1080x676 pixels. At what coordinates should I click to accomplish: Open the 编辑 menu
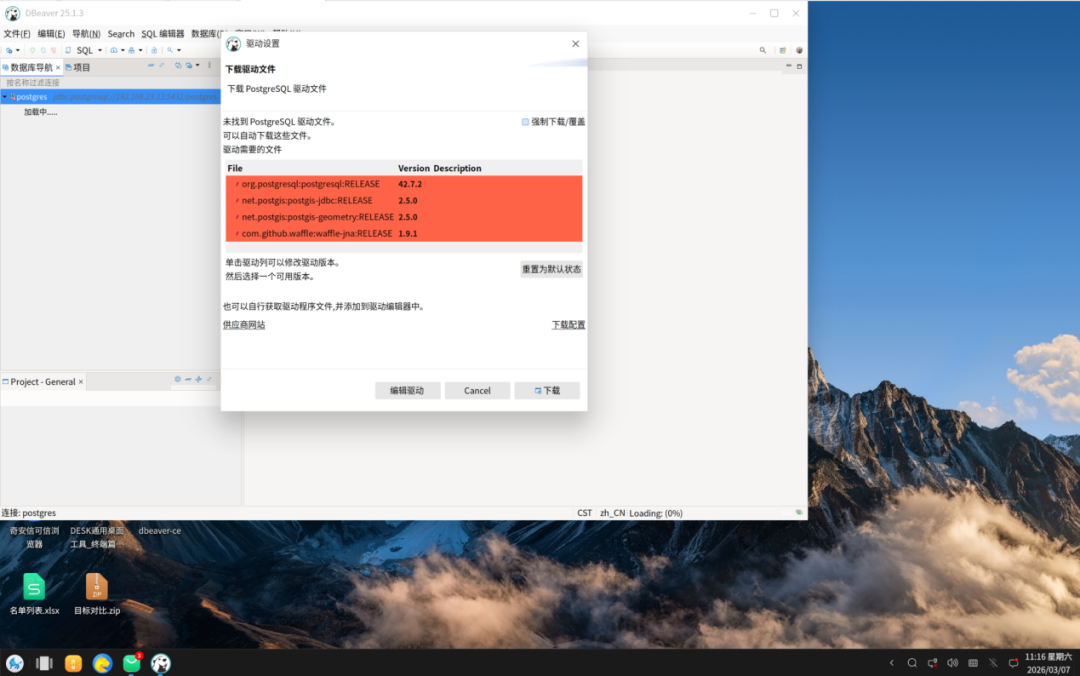(51, 34)
